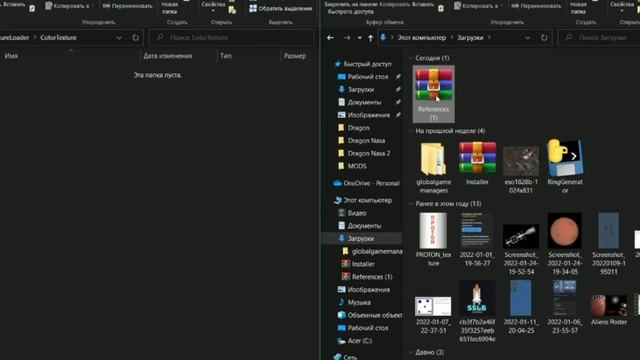
Task: Click 'Обратить выделение' in left window ribbon
Action: [x=280, y=8]
